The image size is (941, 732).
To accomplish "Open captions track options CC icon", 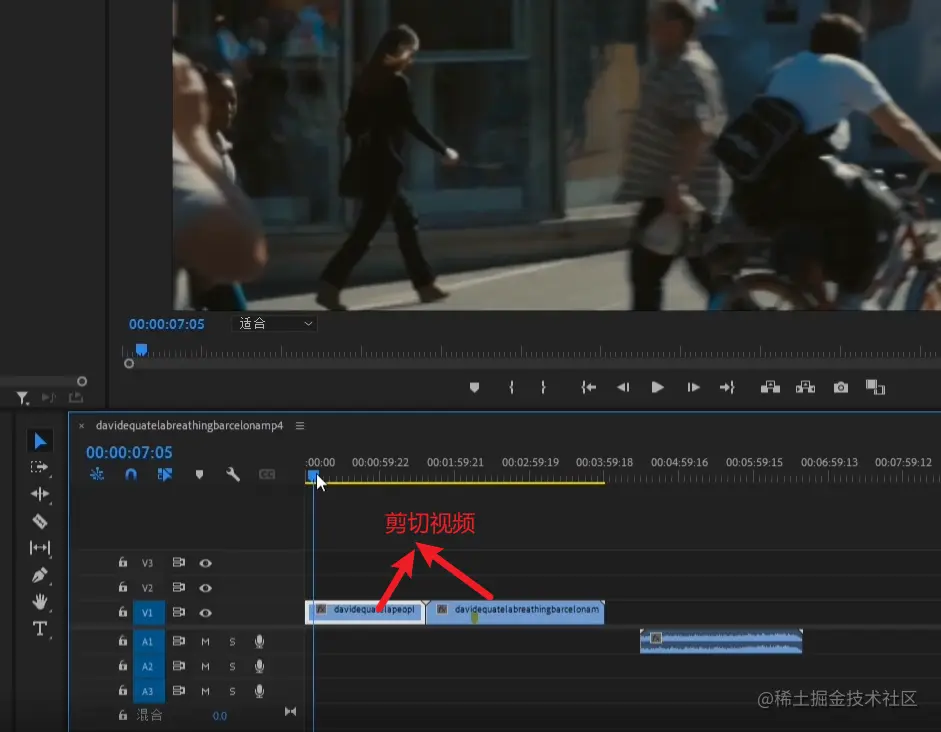I will (267, 474).
